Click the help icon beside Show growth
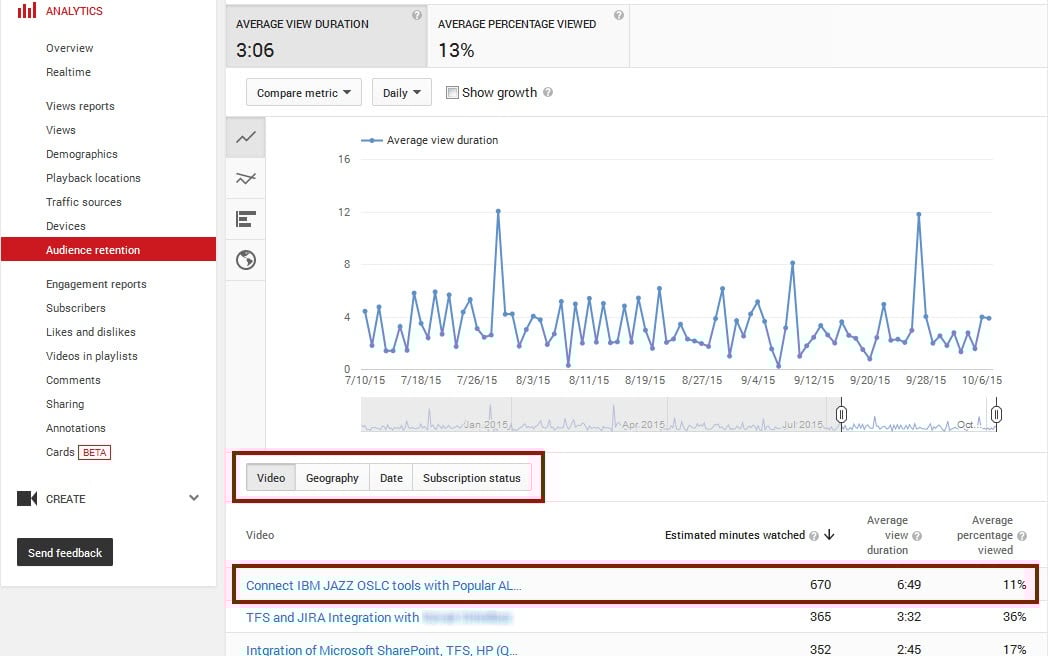1048x656 pixels. tap(548, 92)
